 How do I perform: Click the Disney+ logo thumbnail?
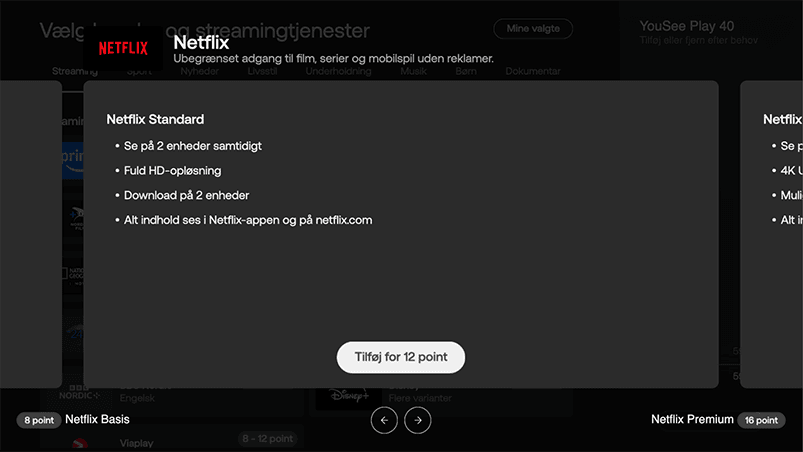click(341, 398)
